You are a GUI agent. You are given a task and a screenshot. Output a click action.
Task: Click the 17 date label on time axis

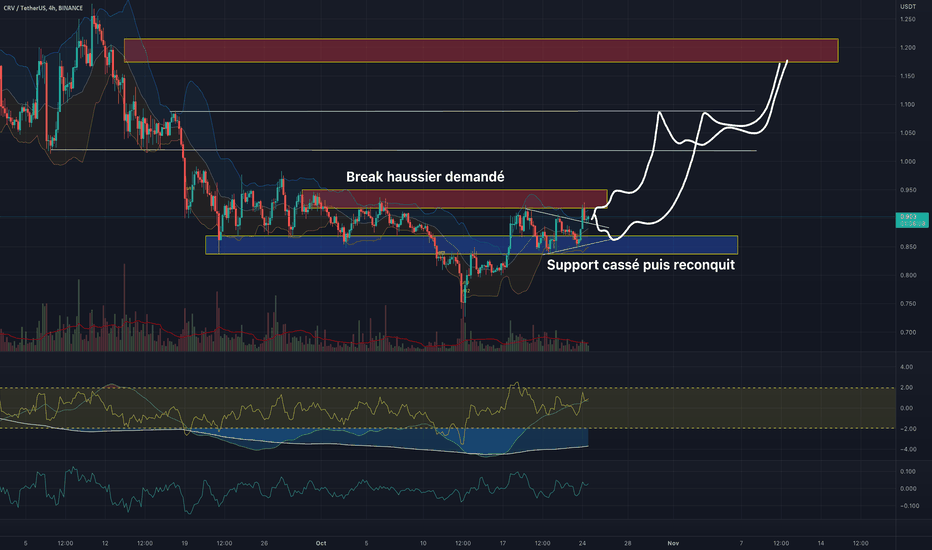pos(503,543)
